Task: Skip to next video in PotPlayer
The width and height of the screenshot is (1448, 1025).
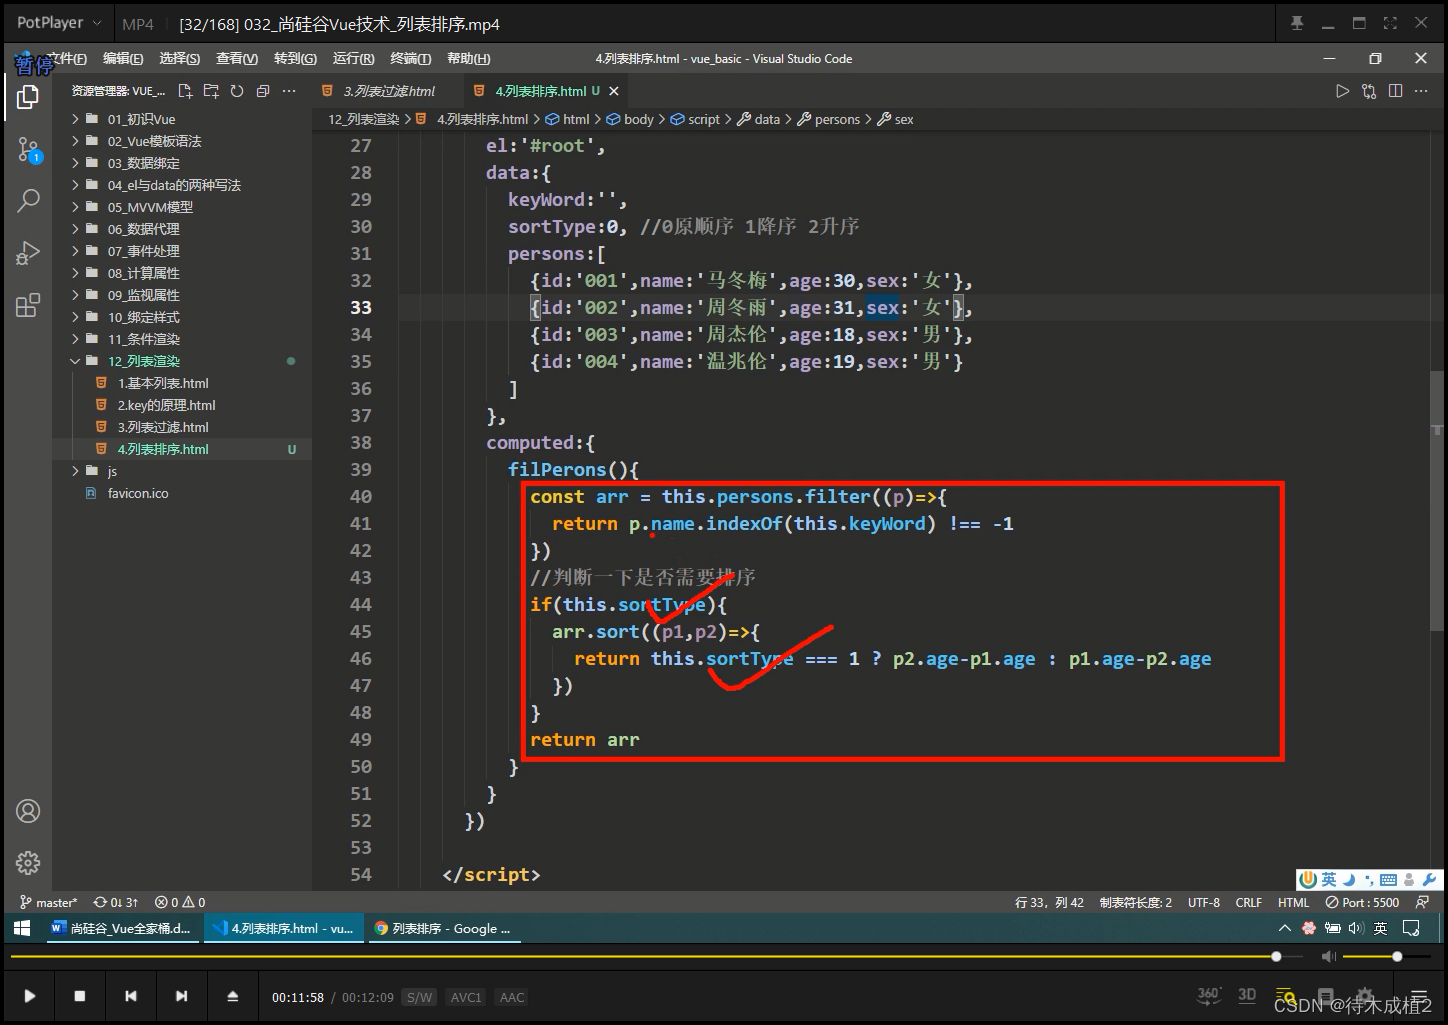Action: pyautogui.click(x=181, y=996)
